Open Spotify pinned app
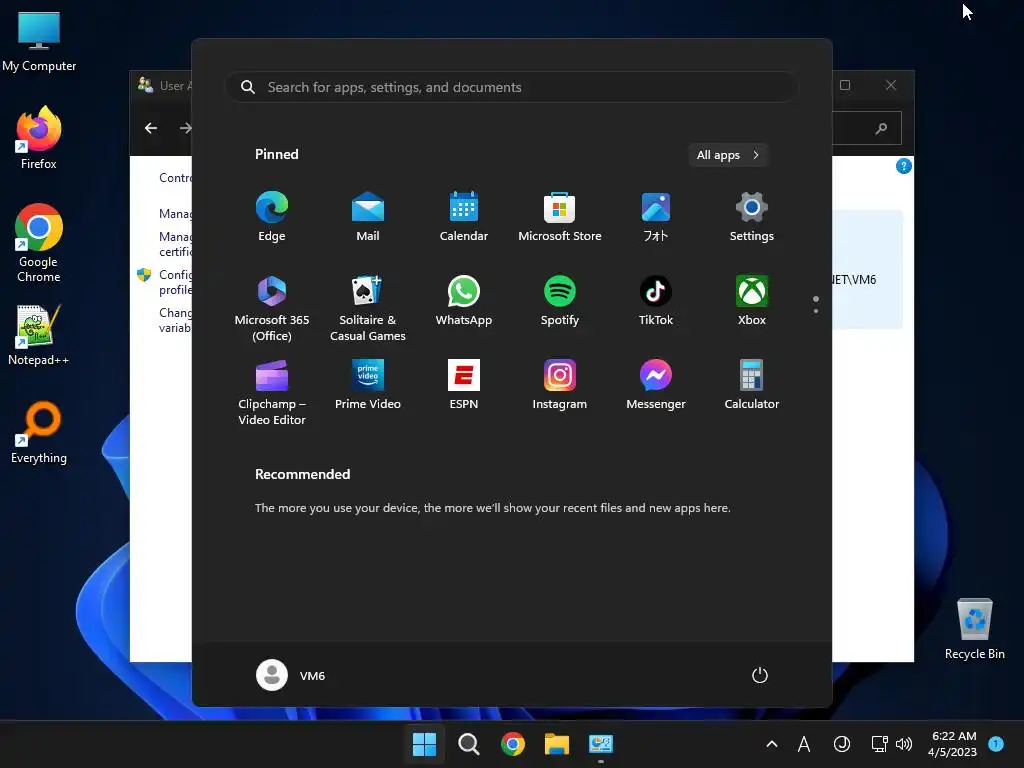 click(x=560, y=301)
